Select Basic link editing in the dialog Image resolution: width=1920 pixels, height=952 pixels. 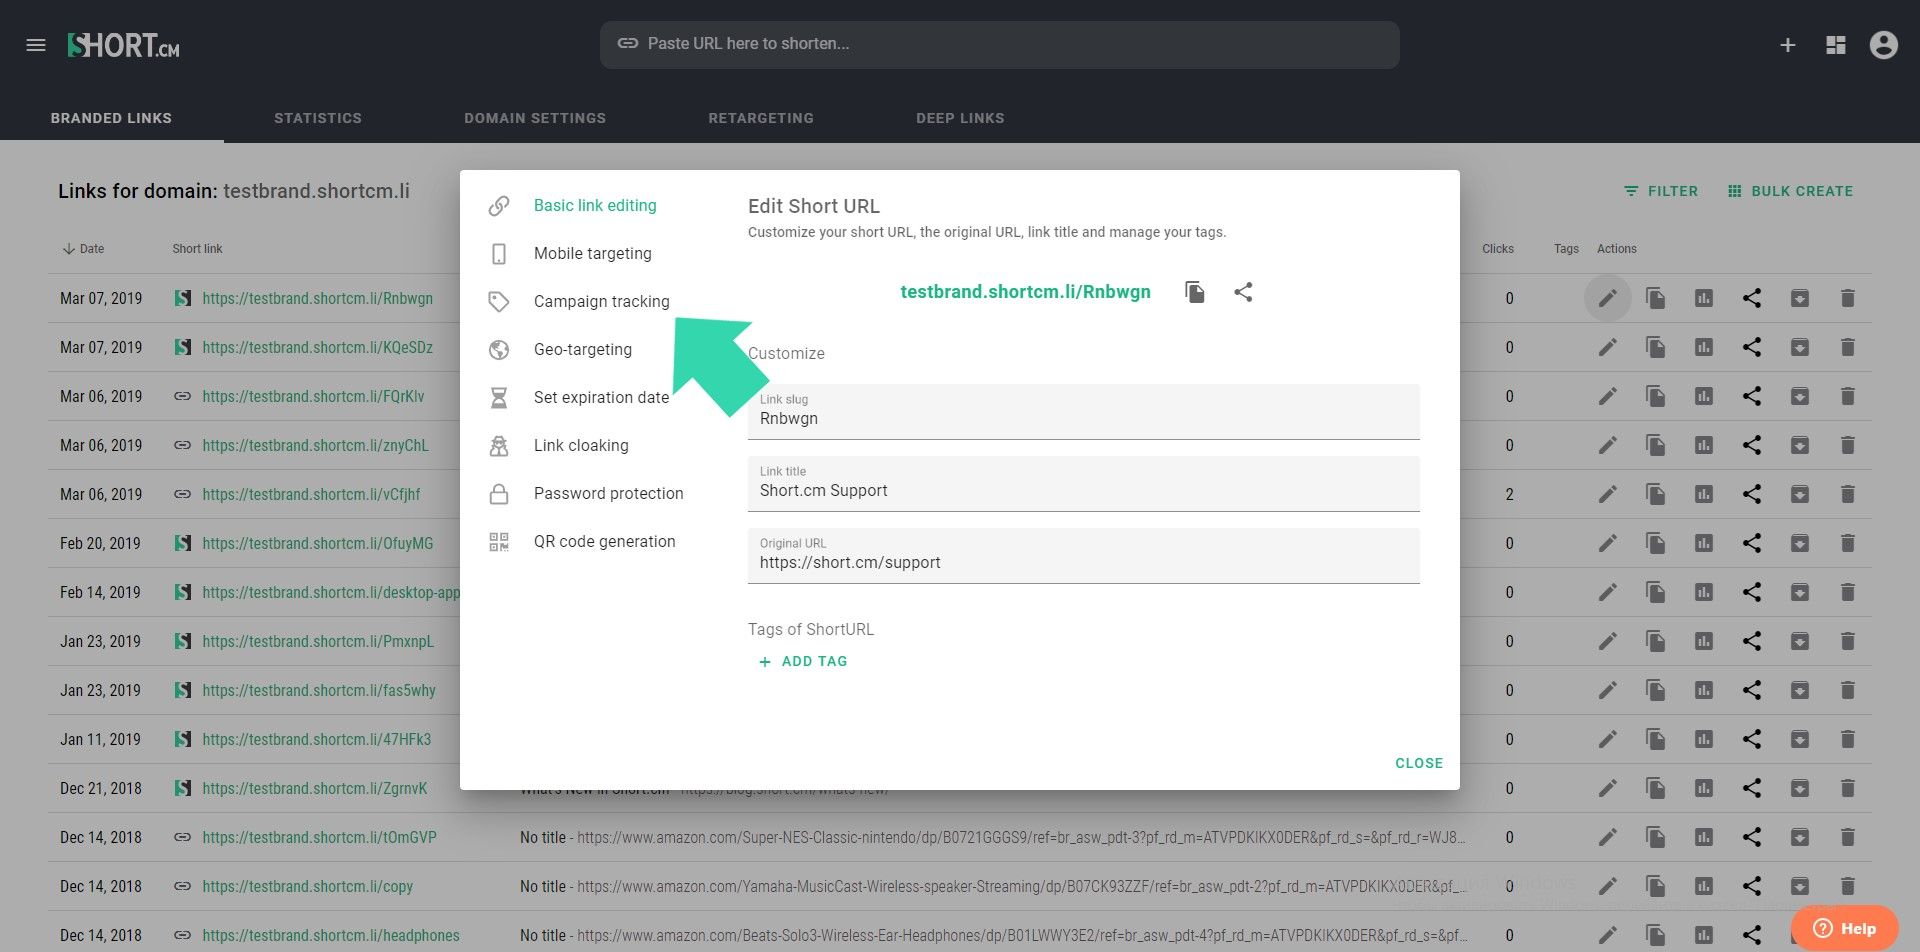[595, 206]
